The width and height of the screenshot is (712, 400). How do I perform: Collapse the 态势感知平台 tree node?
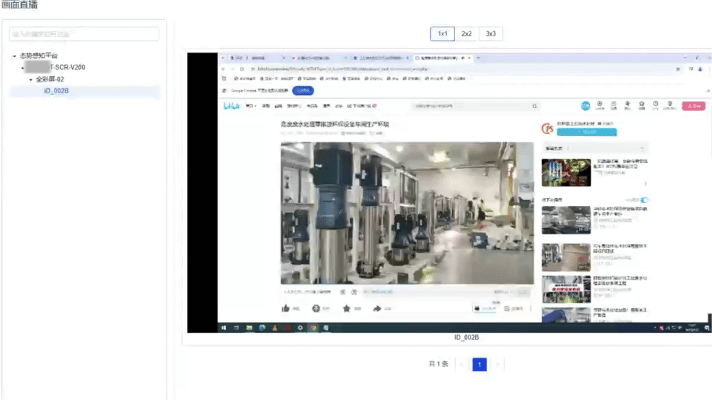point(14,56)
